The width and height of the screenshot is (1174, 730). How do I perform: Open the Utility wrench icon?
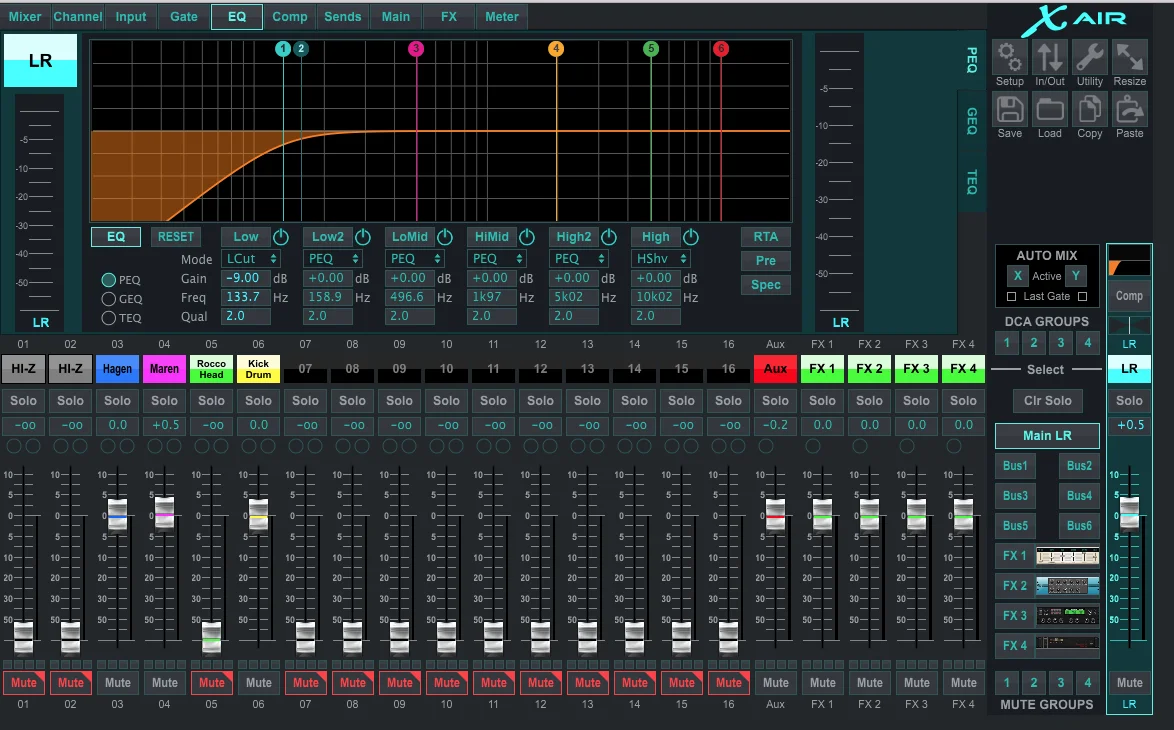(x=1090, y=58)
